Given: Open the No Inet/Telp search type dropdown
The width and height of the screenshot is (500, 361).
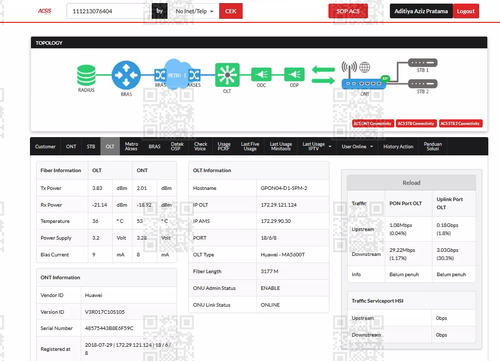Looking at the screenshot, I should click(195, 11).
